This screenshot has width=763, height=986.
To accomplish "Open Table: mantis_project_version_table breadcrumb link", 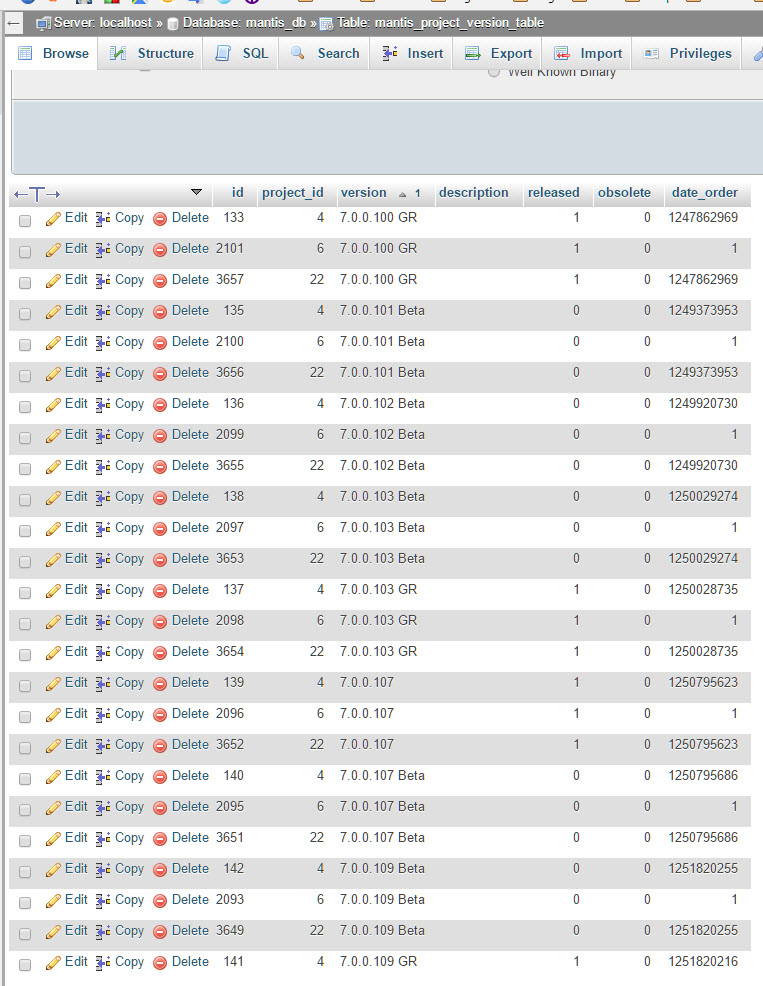I will (x=440, y=23).
